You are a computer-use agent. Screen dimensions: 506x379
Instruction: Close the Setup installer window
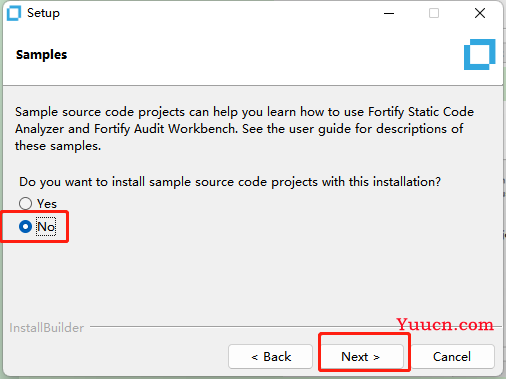pyautogui.click(x=480, y=13)
